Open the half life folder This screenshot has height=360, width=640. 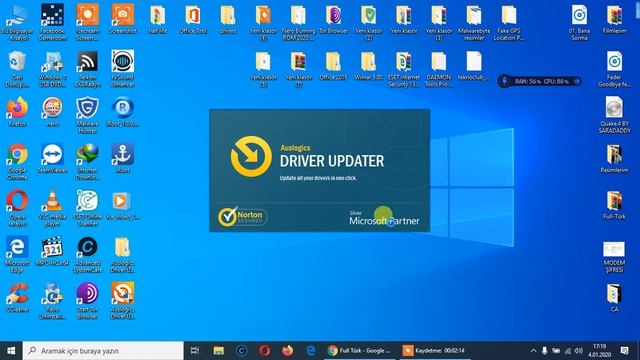(x=158, y=20)
